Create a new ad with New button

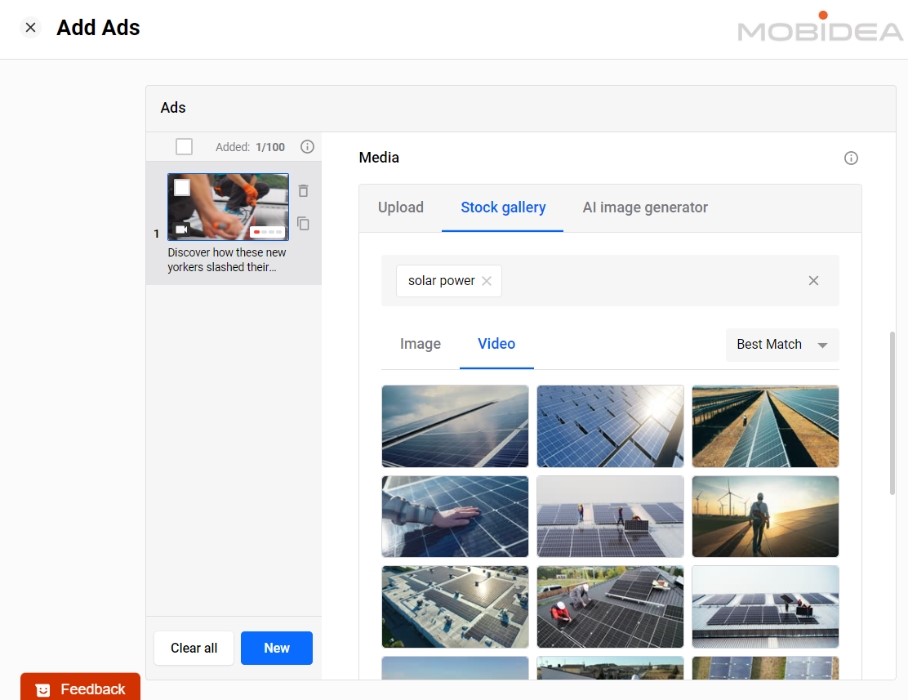[276, 648]
